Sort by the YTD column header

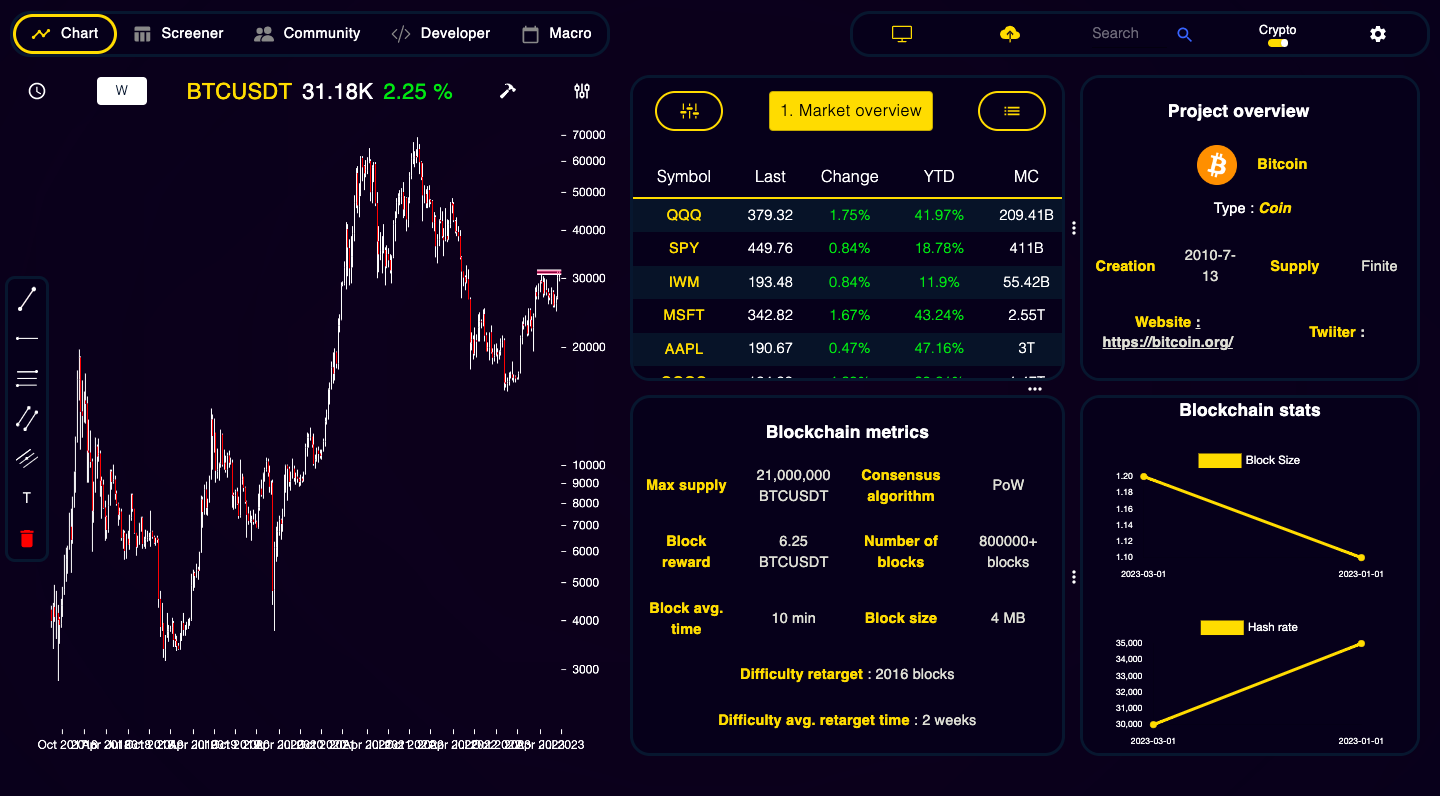(x=939, y=177)
